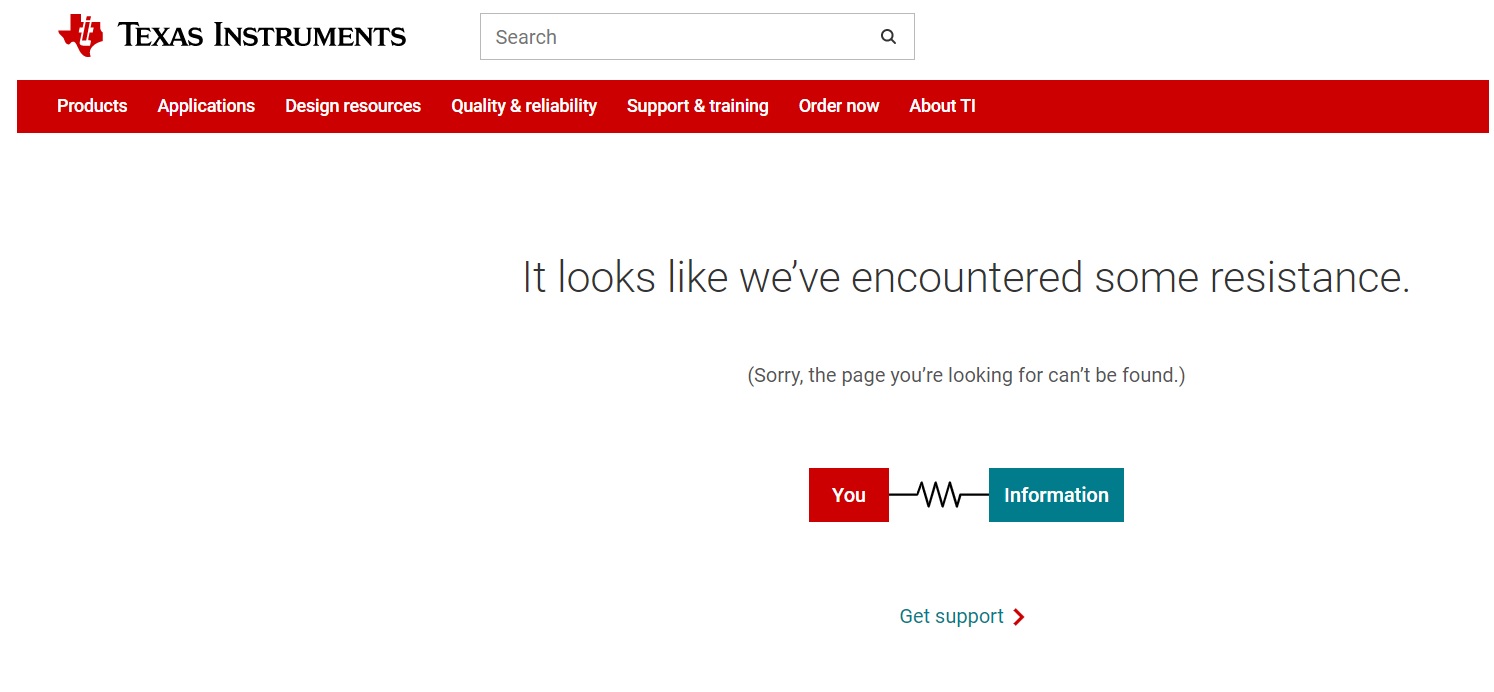Click the Texas Instruments logo

click(232, 36)
